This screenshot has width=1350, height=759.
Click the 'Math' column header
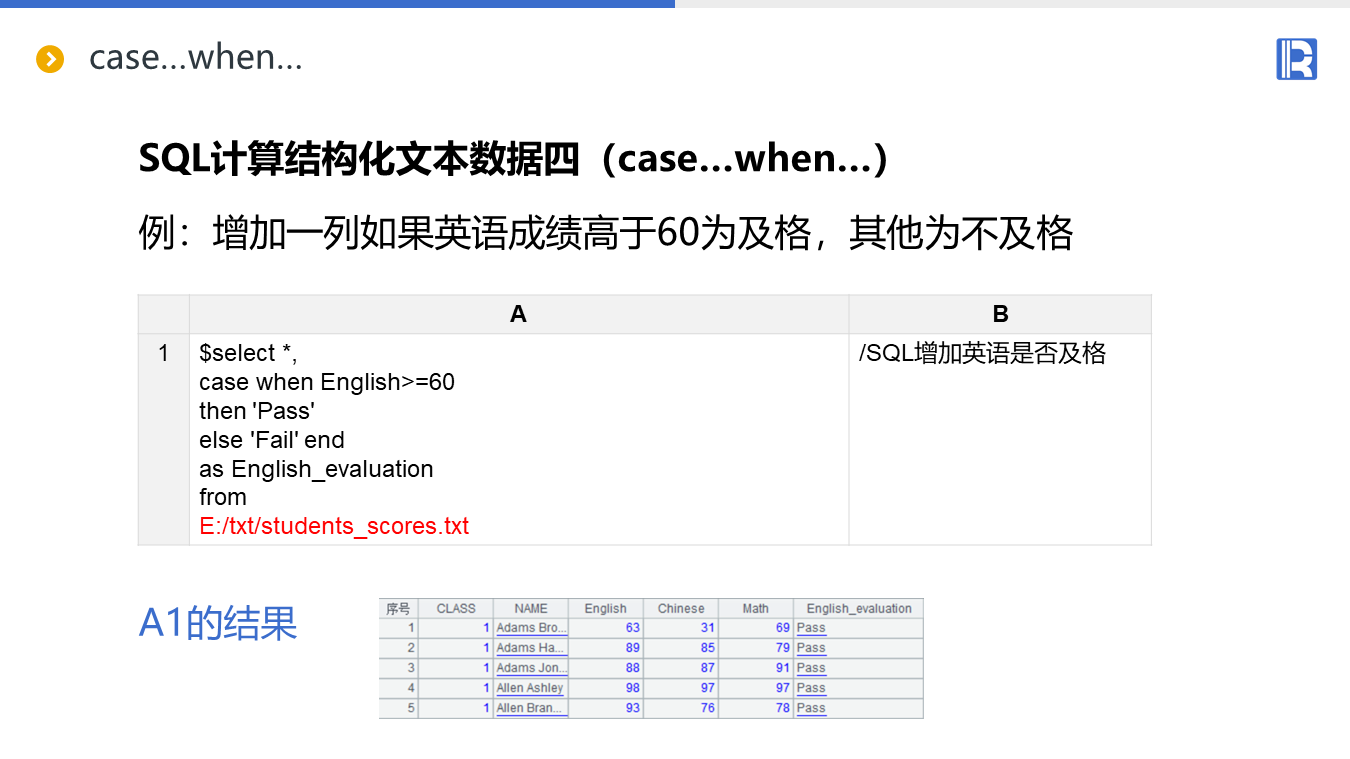(x=756, y=608)
